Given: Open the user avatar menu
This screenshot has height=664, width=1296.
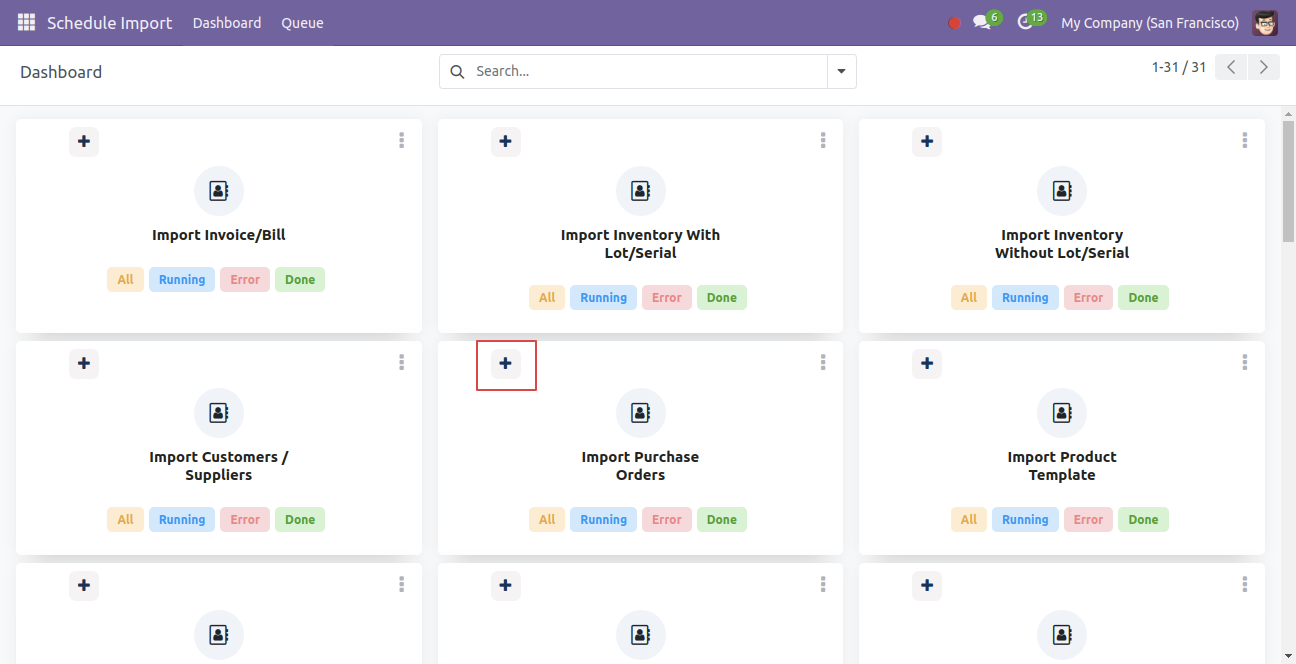Looking at the screenshot, I should [1265, 22].
